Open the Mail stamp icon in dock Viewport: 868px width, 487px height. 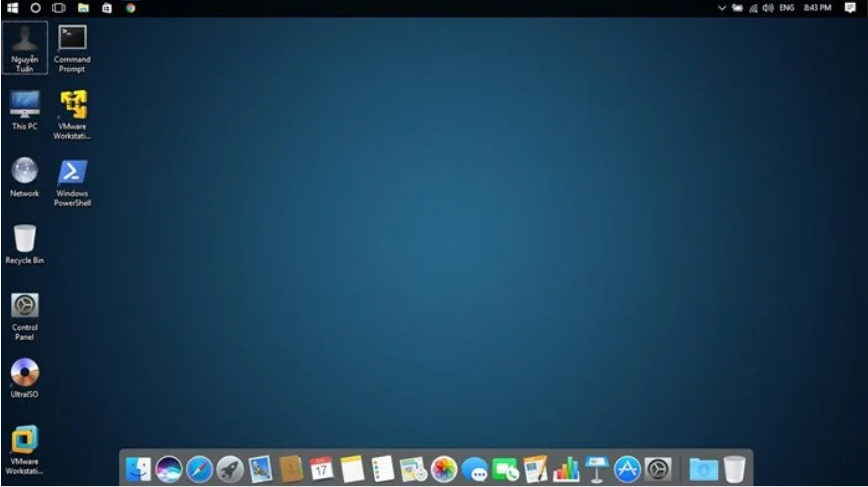point(260,469)
